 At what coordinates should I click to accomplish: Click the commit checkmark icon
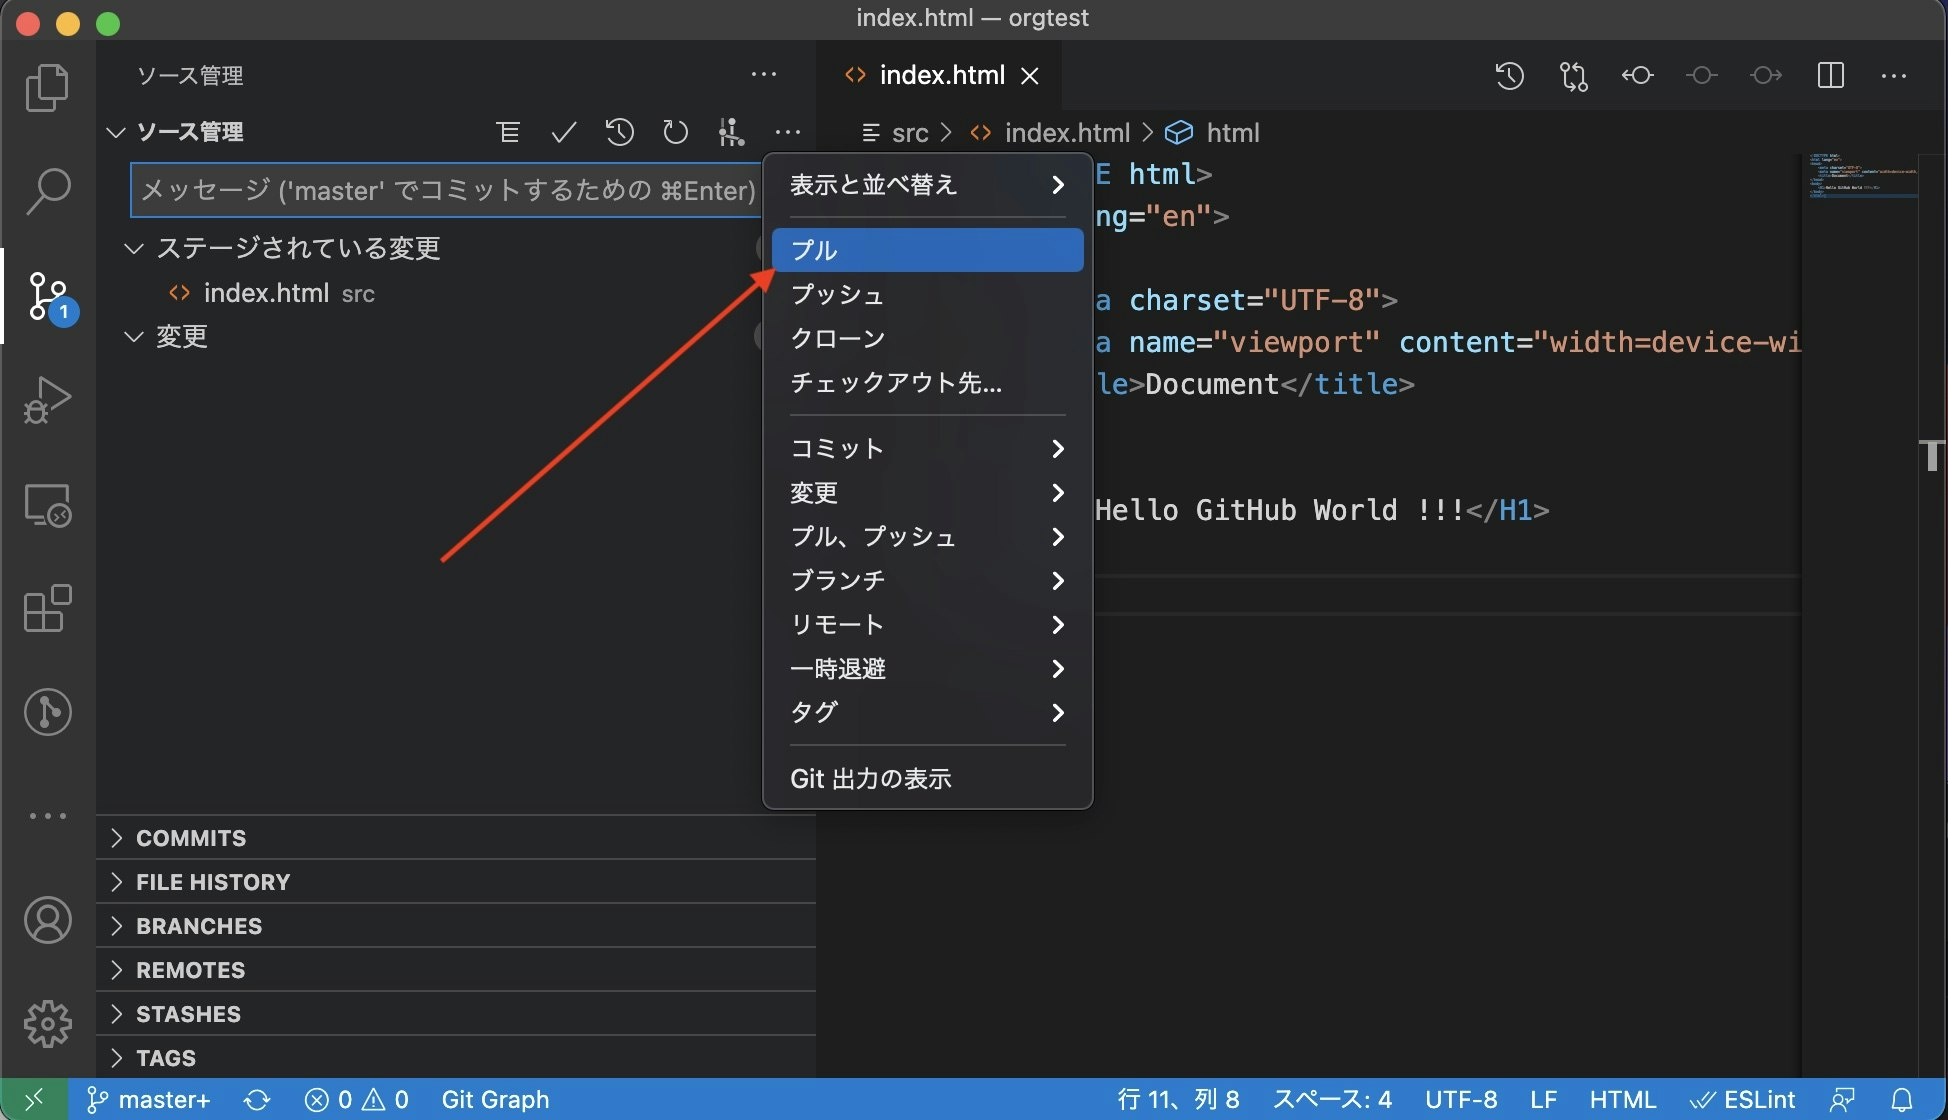[x=564, y=132]
